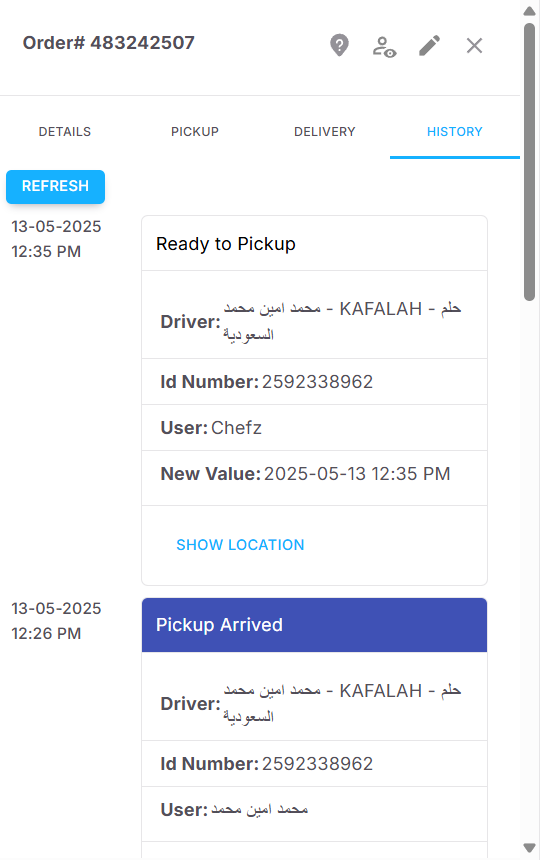
Task: Click the vertical scrollbar thumb
Action: pos(529,162)
